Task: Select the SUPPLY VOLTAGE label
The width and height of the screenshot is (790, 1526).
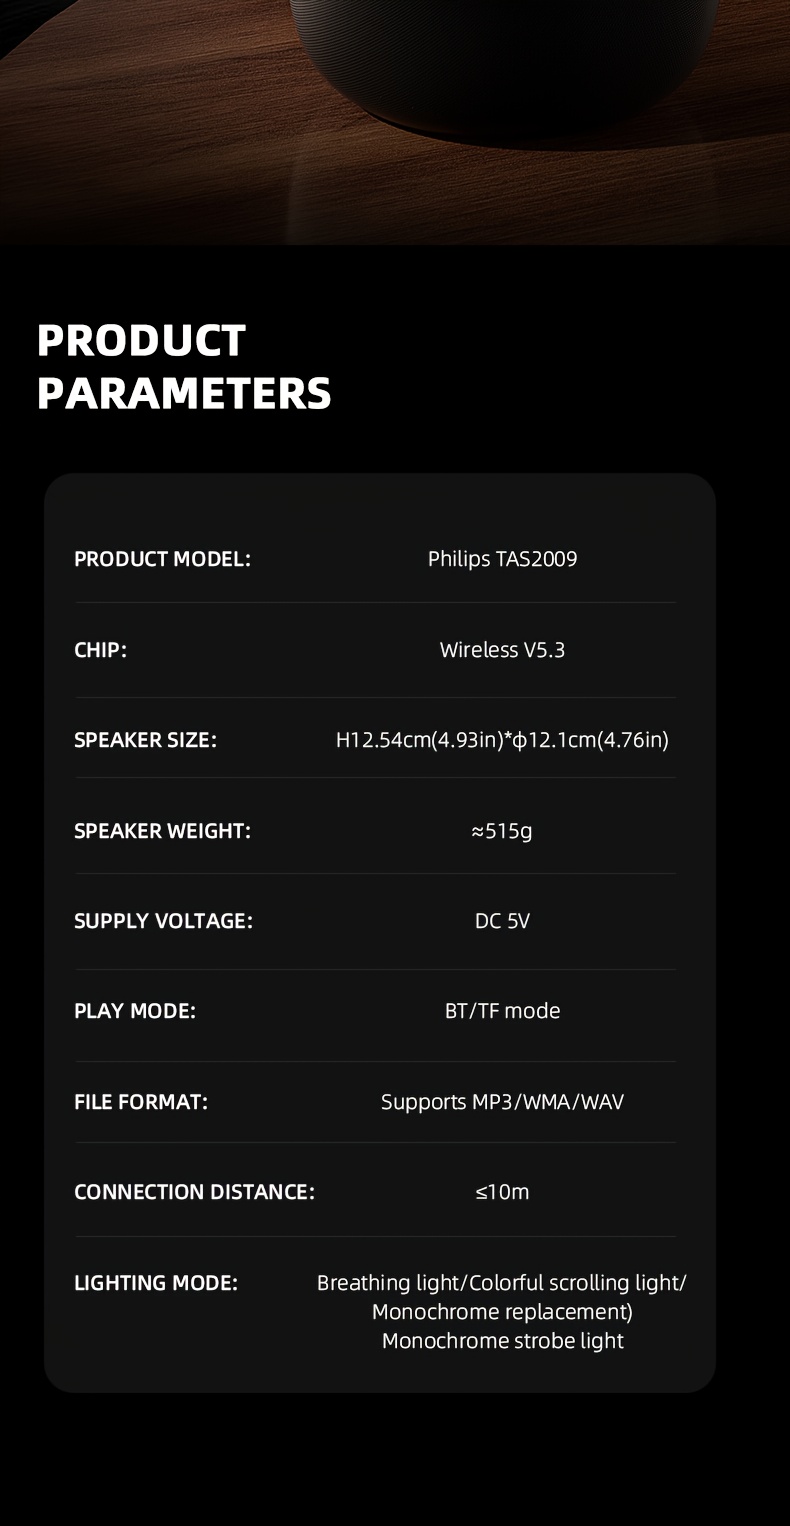Action: [x=163, y=921]
